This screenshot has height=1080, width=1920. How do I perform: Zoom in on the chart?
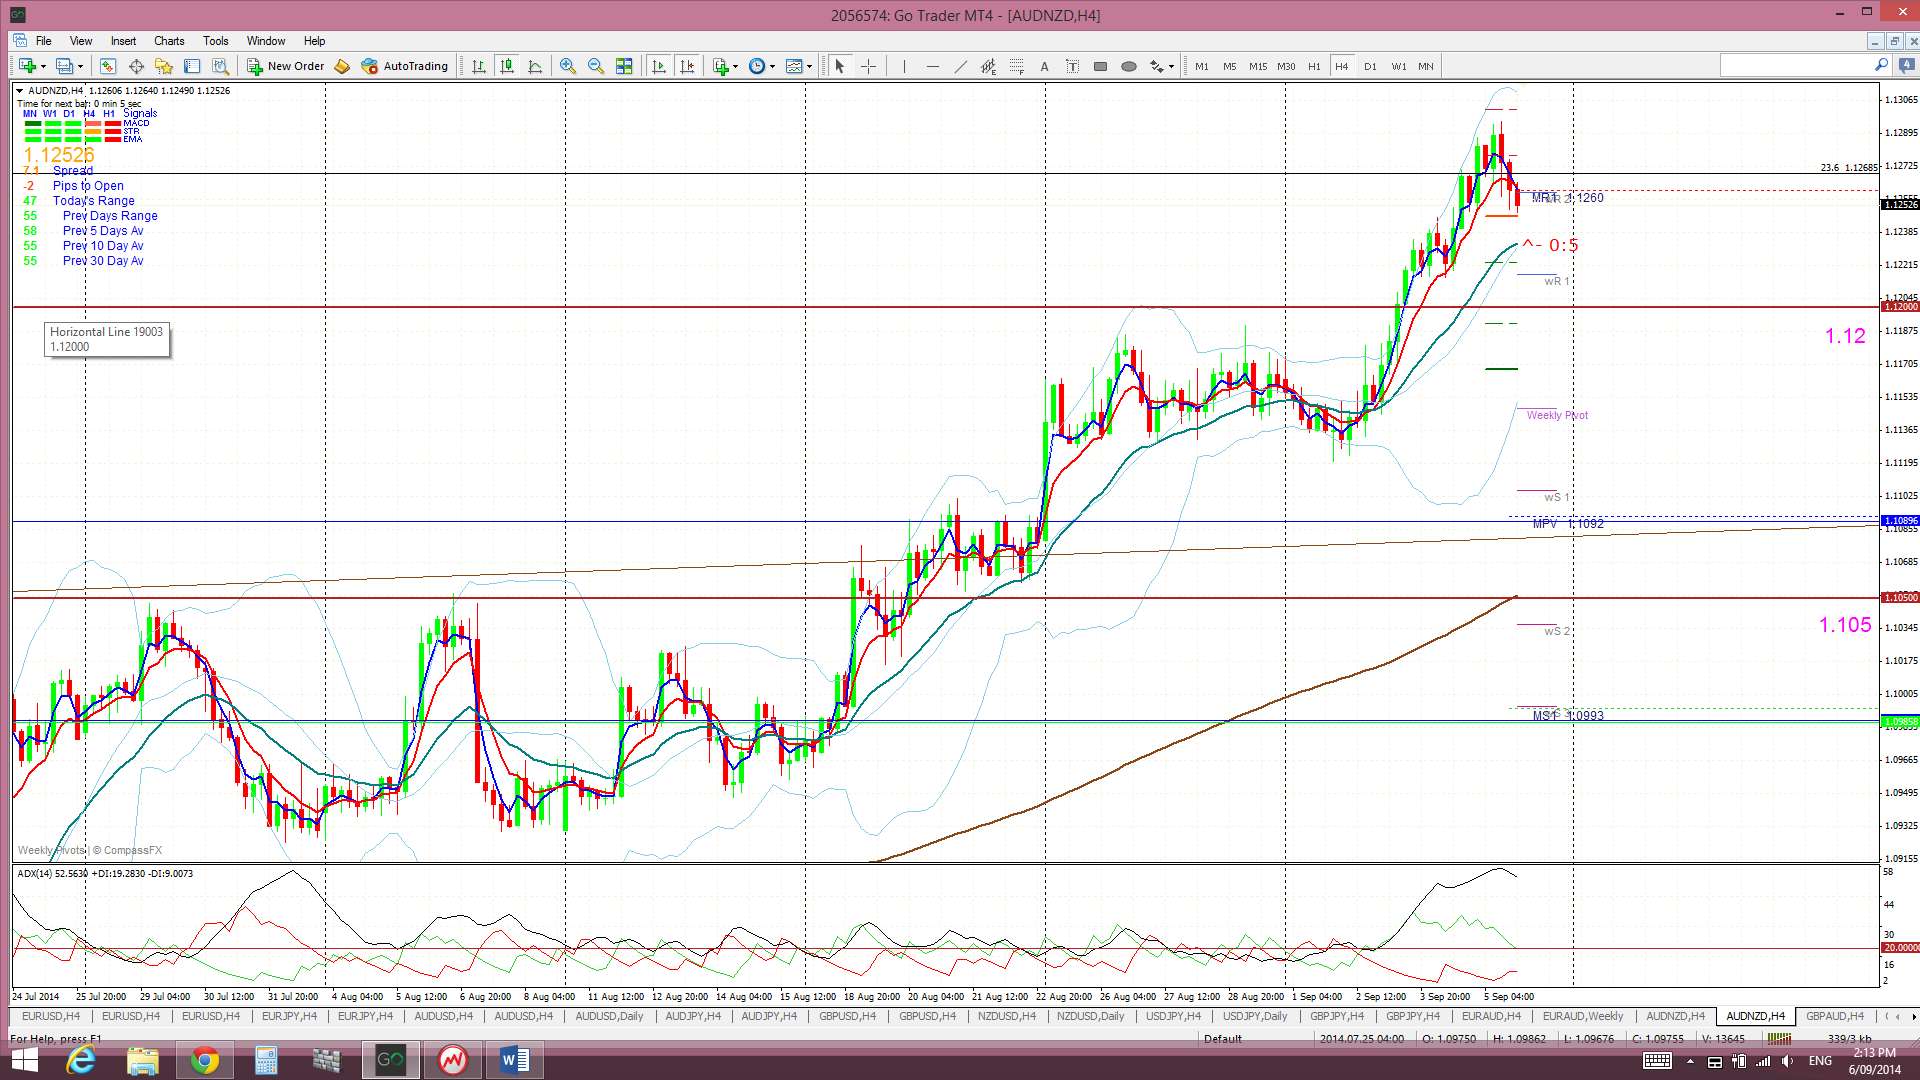coord(568,66)
